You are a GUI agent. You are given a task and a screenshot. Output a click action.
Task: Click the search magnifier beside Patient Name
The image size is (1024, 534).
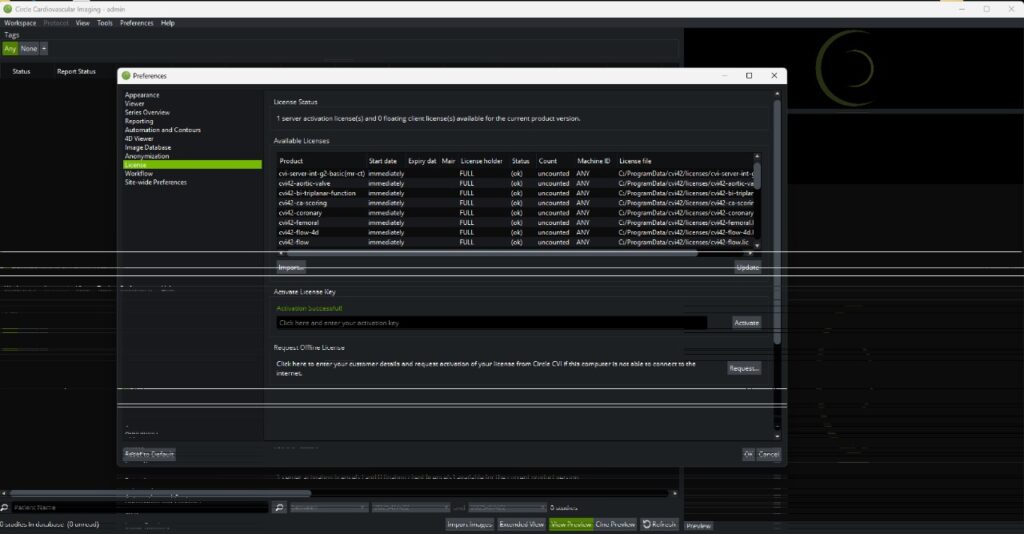[x=6, y=508]
